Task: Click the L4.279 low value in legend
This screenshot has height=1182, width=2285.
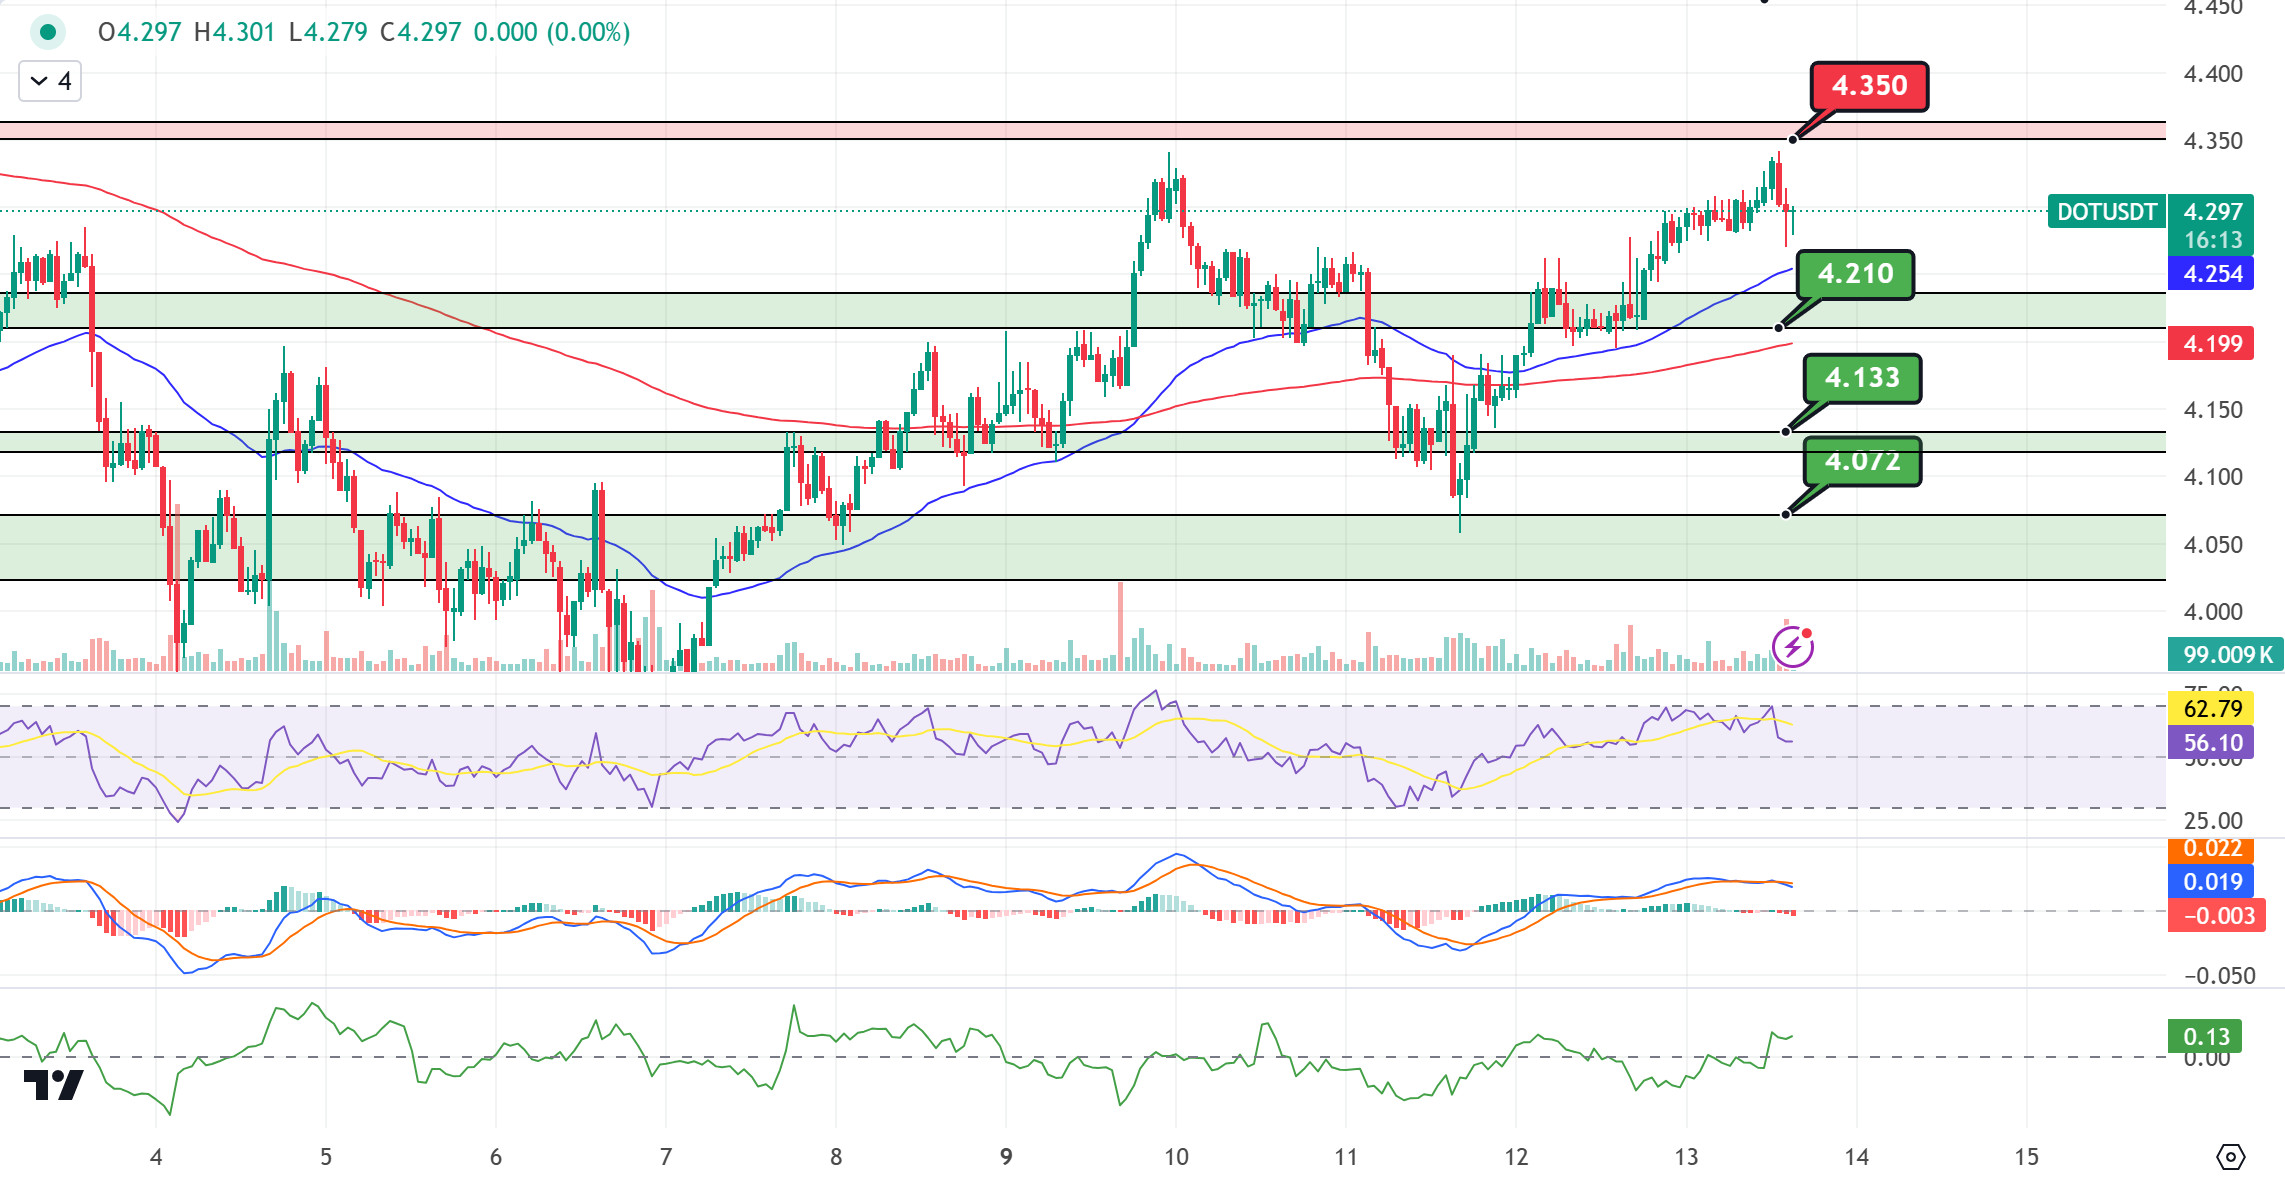Action: (x=328, y=32)
